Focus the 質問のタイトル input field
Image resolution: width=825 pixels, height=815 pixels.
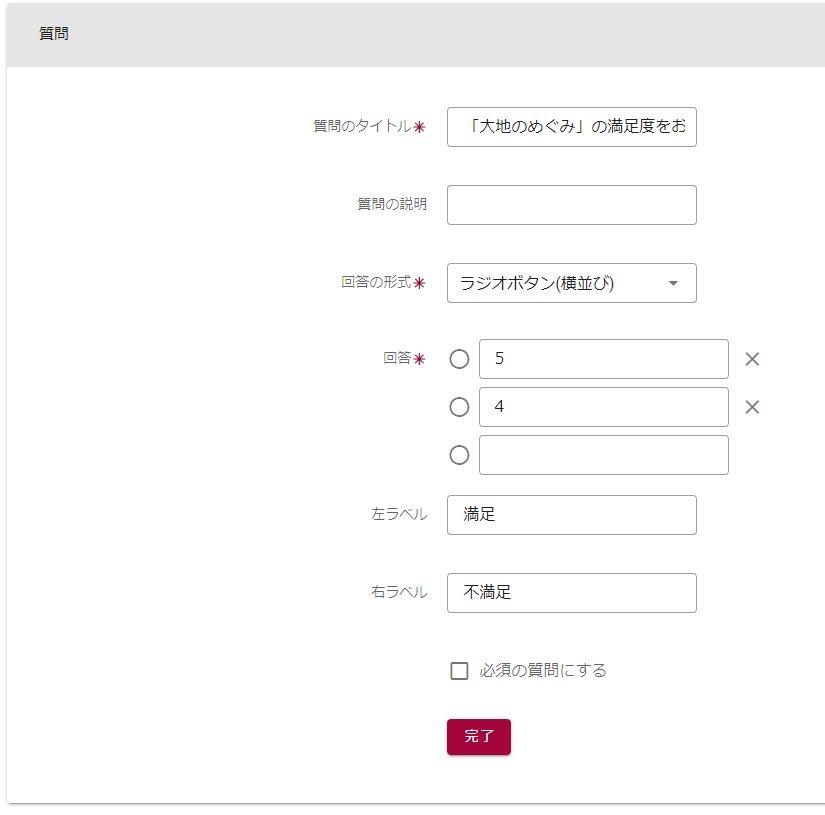click(x=571, y=127)
